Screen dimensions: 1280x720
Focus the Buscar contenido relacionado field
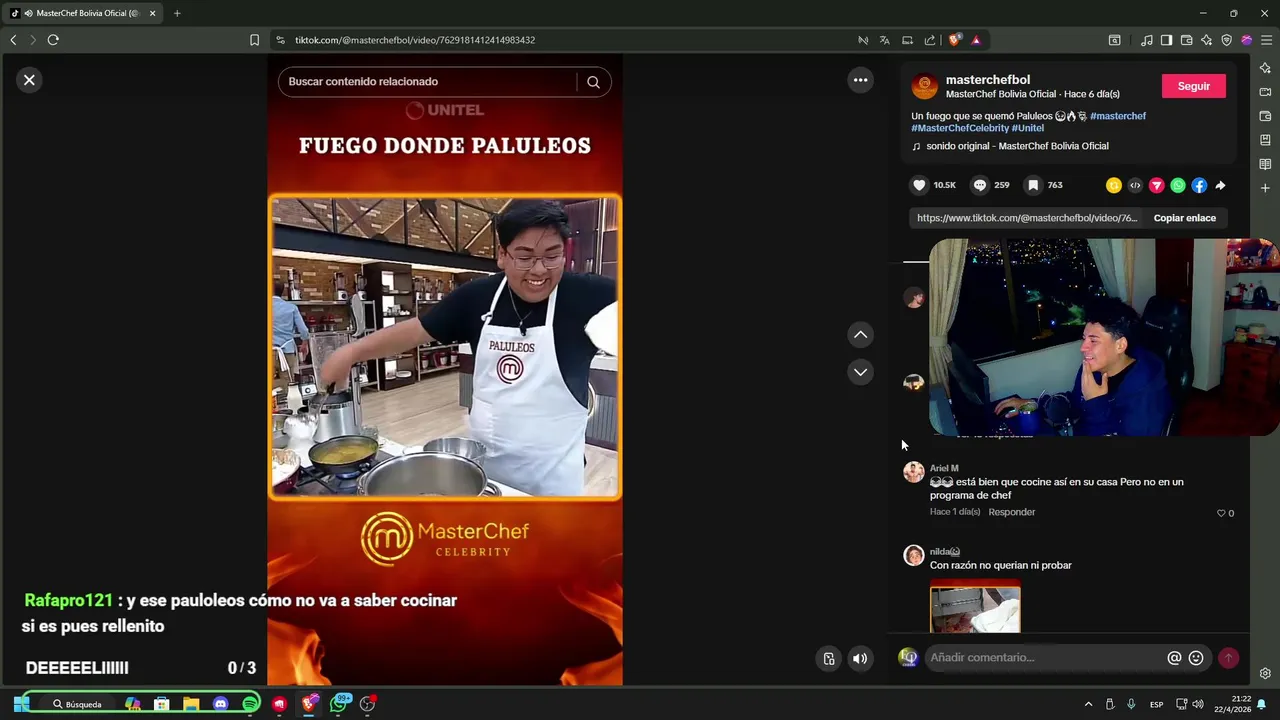pyautogui.click(x=430, y=82)
